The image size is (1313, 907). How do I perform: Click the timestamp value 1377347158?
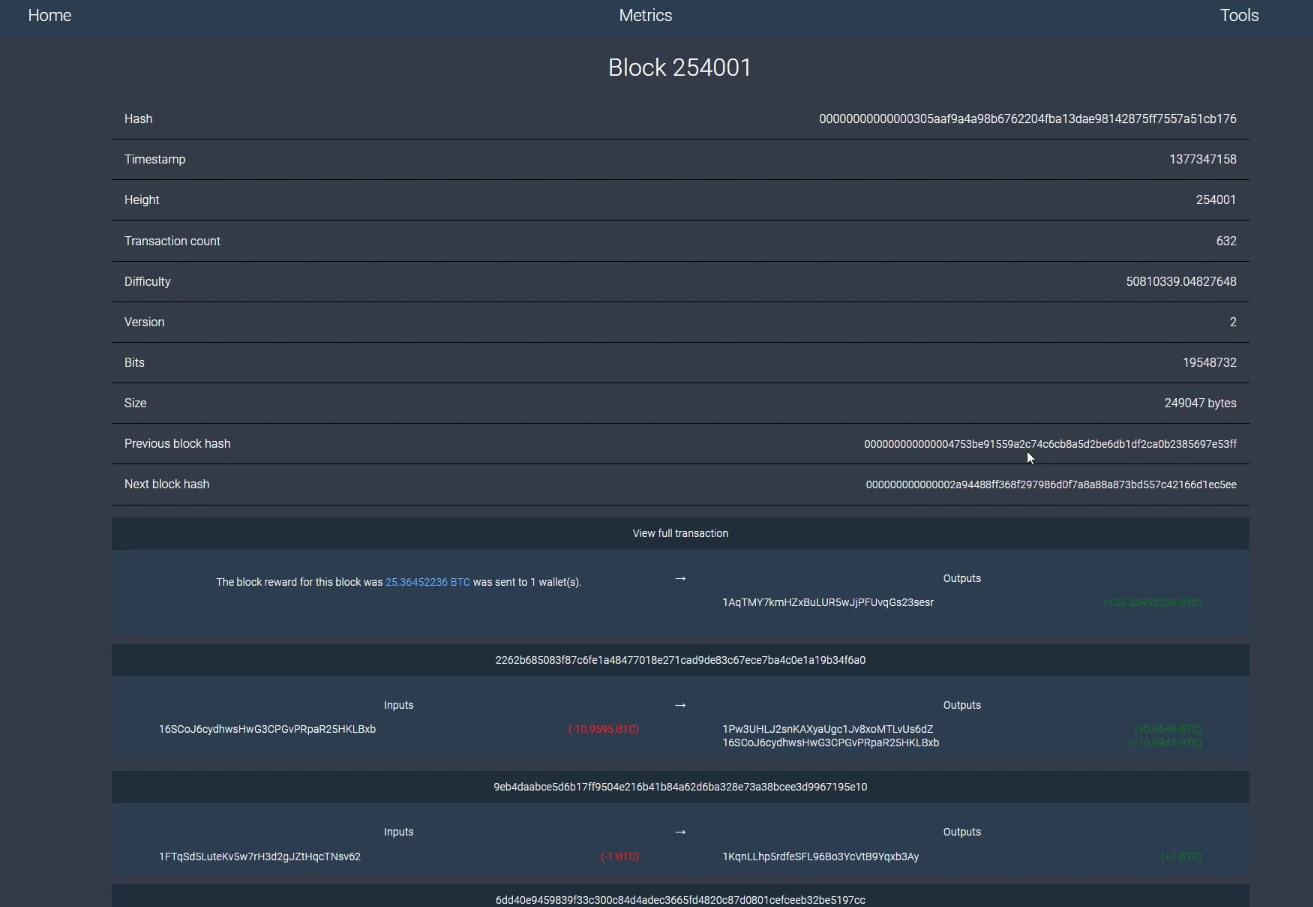click(1202, 159)
